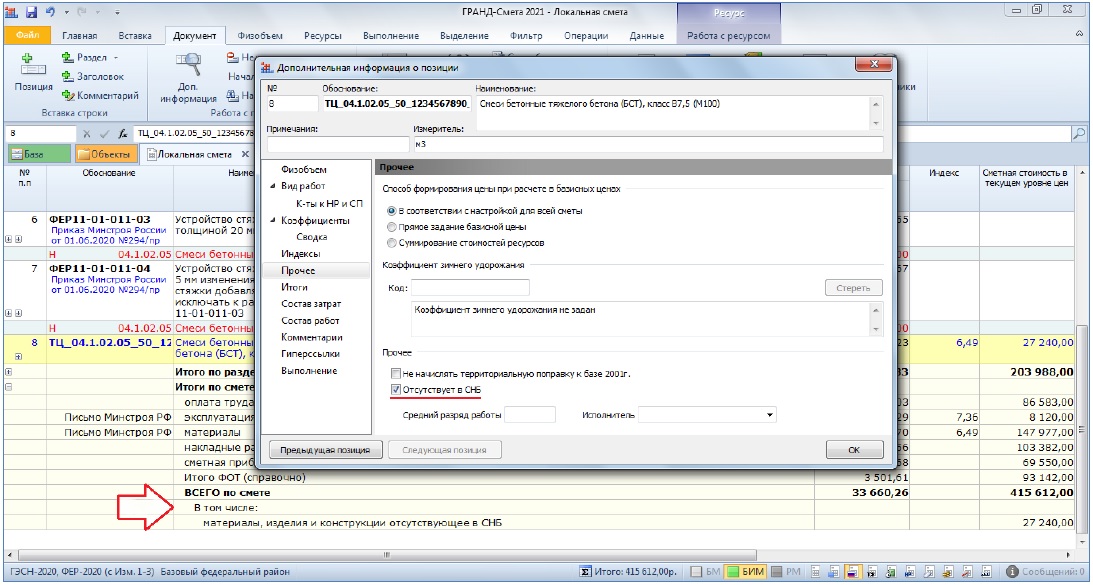The width and height of the screenshot is (1093, 585).
Task: Click the search magnifier at formula bar end
Action: [1079, 133]
